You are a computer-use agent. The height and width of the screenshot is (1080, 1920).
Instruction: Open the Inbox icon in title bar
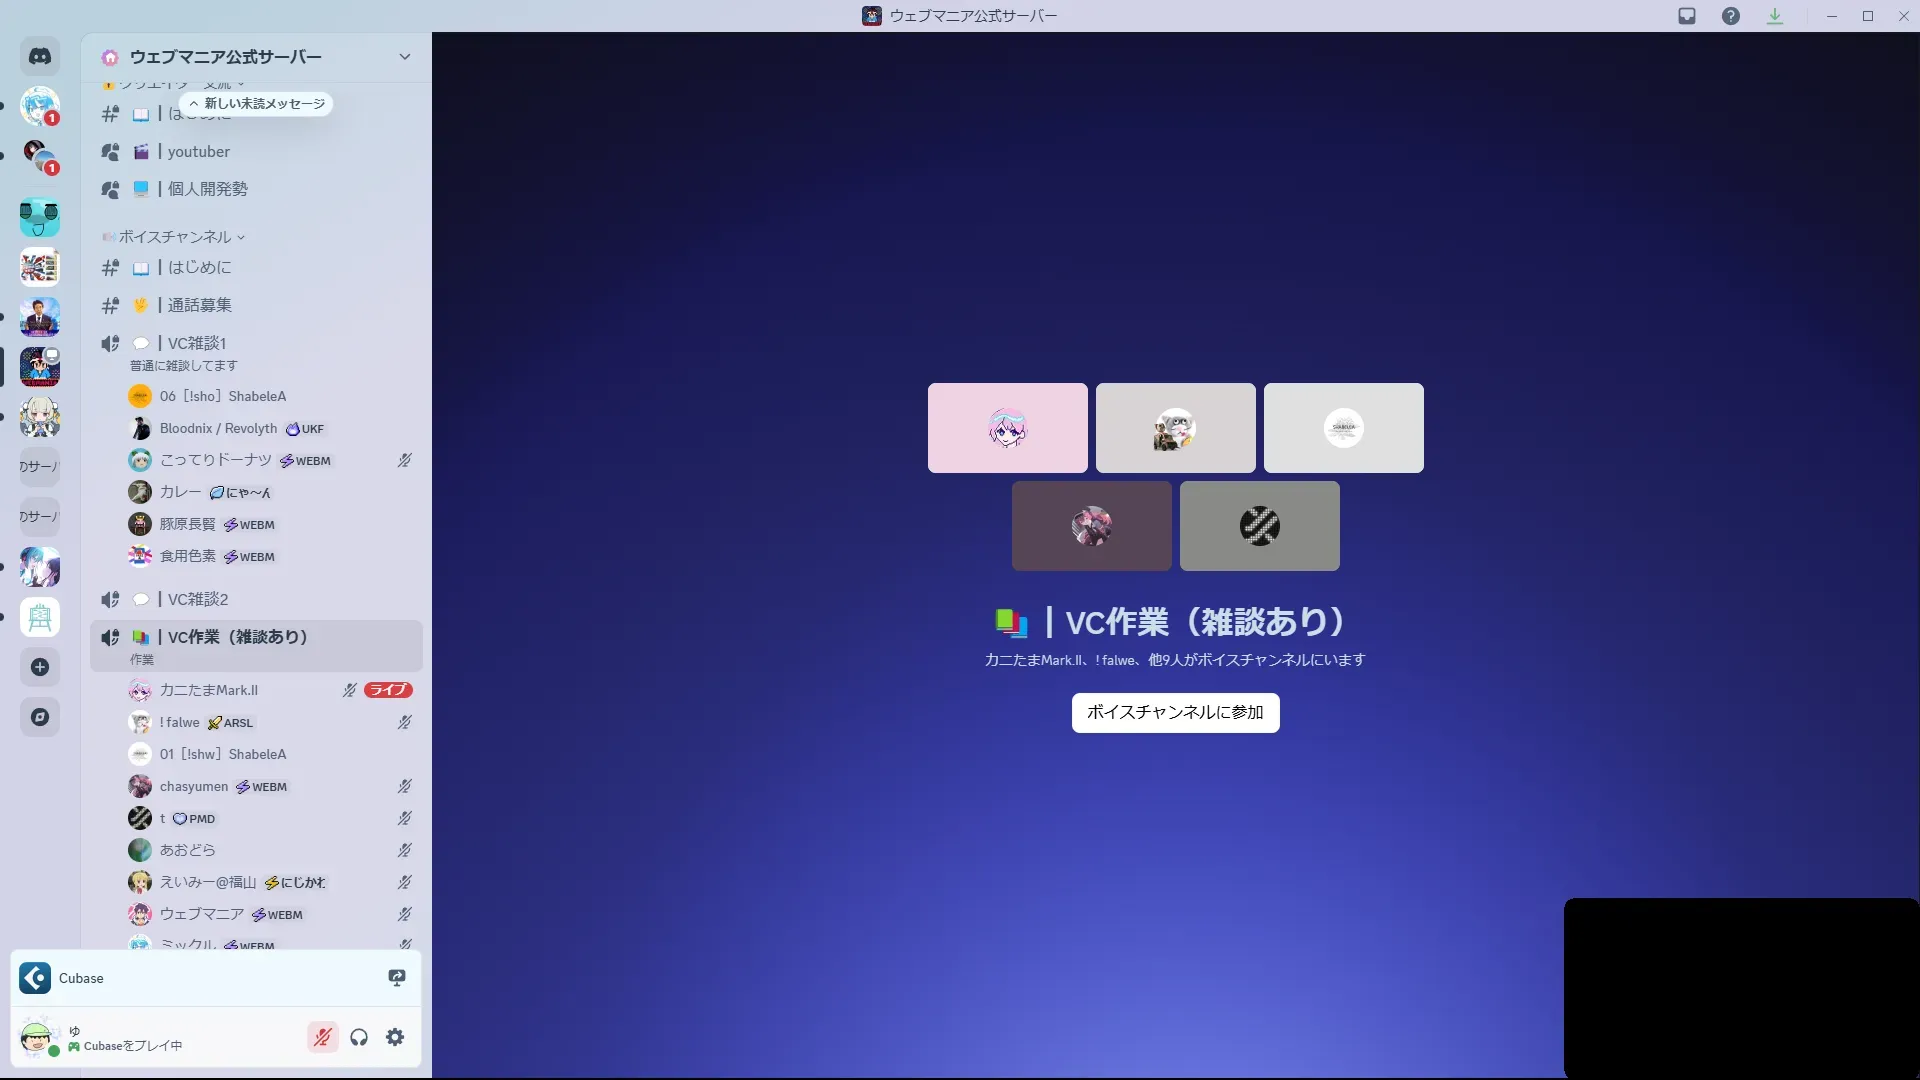pos(1687,16)
